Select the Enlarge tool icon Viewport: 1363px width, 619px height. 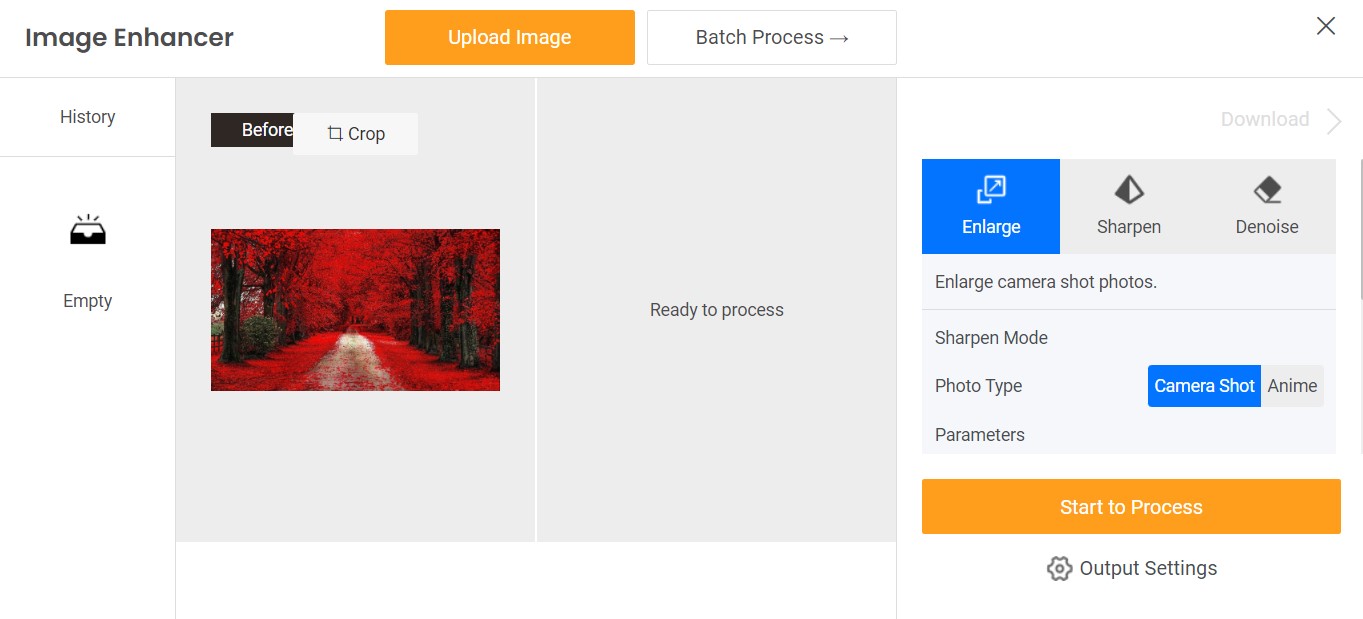[x=990, y=189]
